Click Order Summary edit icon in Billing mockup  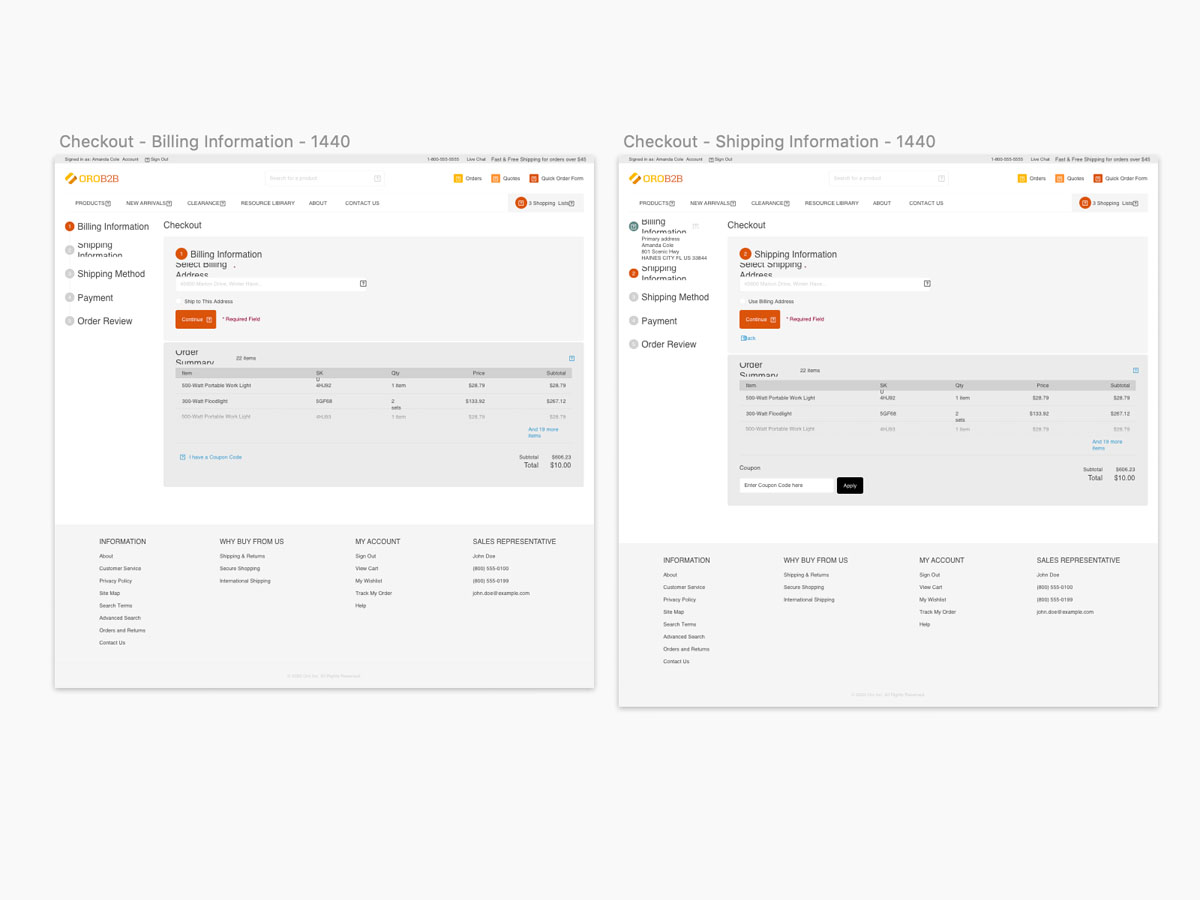click(572, 358)
